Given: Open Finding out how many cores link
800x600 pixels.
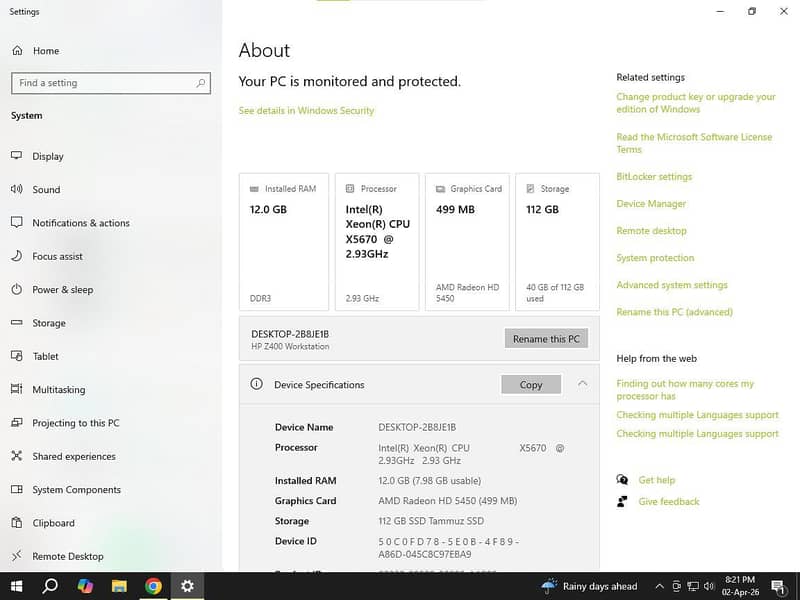Looking at the screenshot, I should point(685,390).
